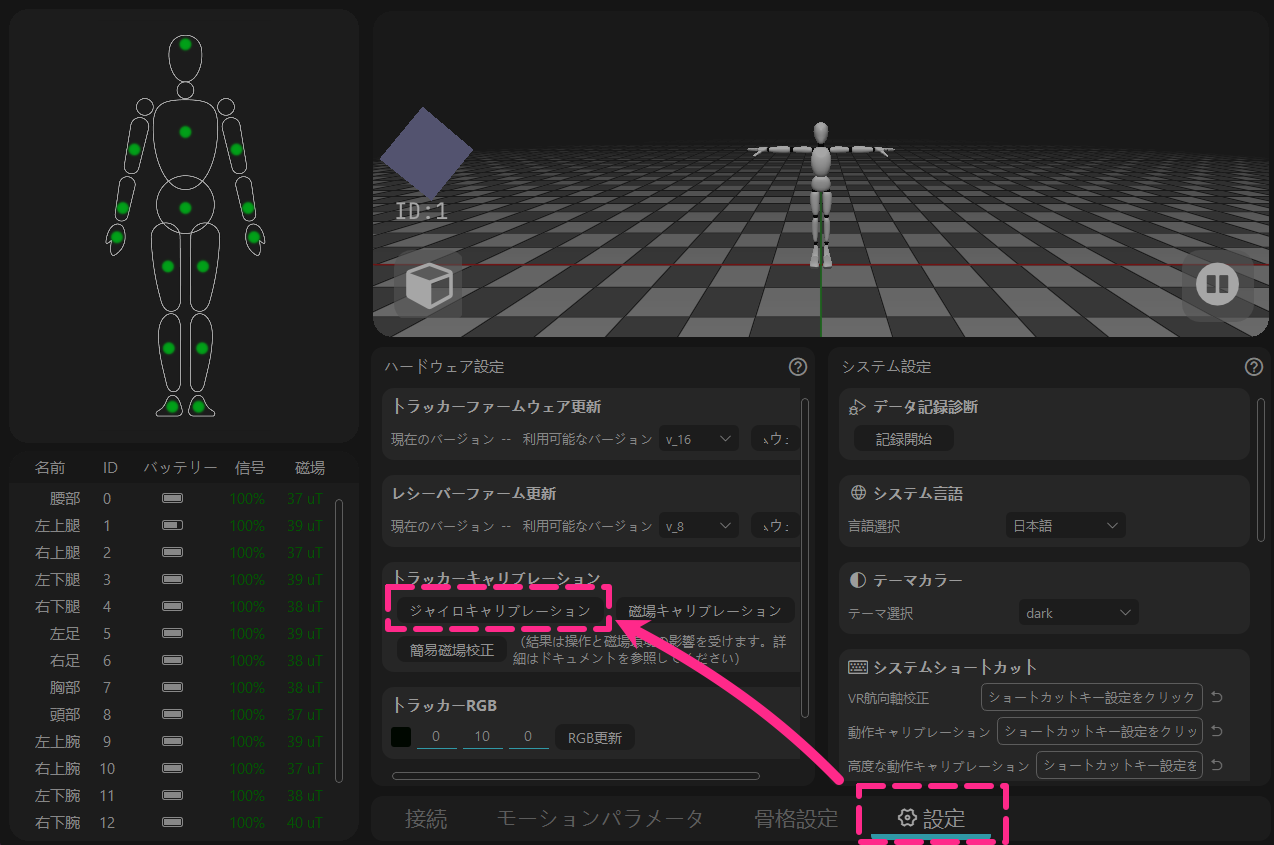
Task: Switch to the 接続 tab
Action: tap(426, 818)
